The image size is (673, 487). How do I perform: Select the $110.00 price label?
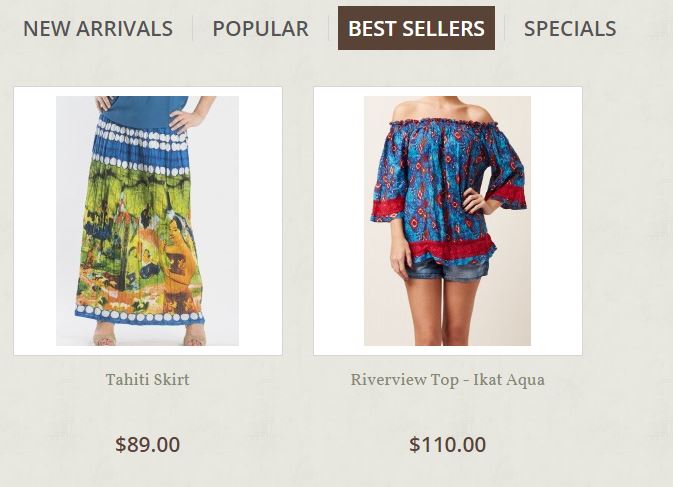[x=448, y=444]
